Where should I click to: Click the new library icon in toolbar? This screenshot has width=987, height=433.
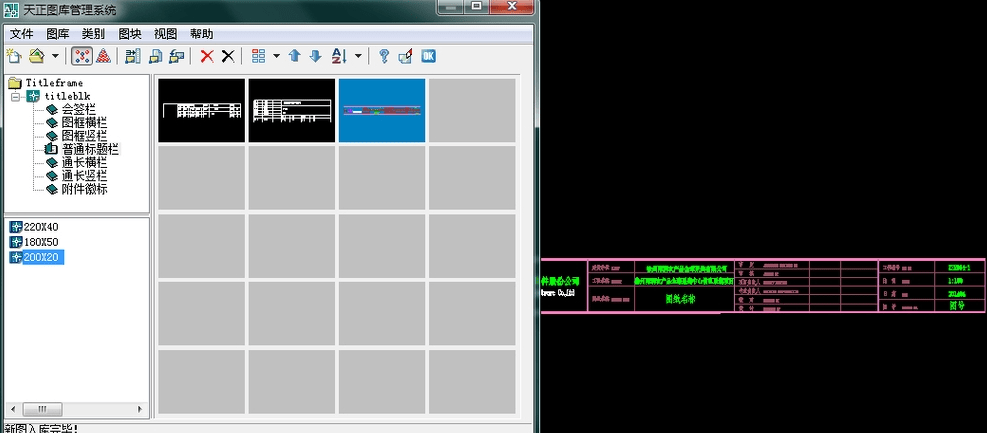[x=14, y=56]
